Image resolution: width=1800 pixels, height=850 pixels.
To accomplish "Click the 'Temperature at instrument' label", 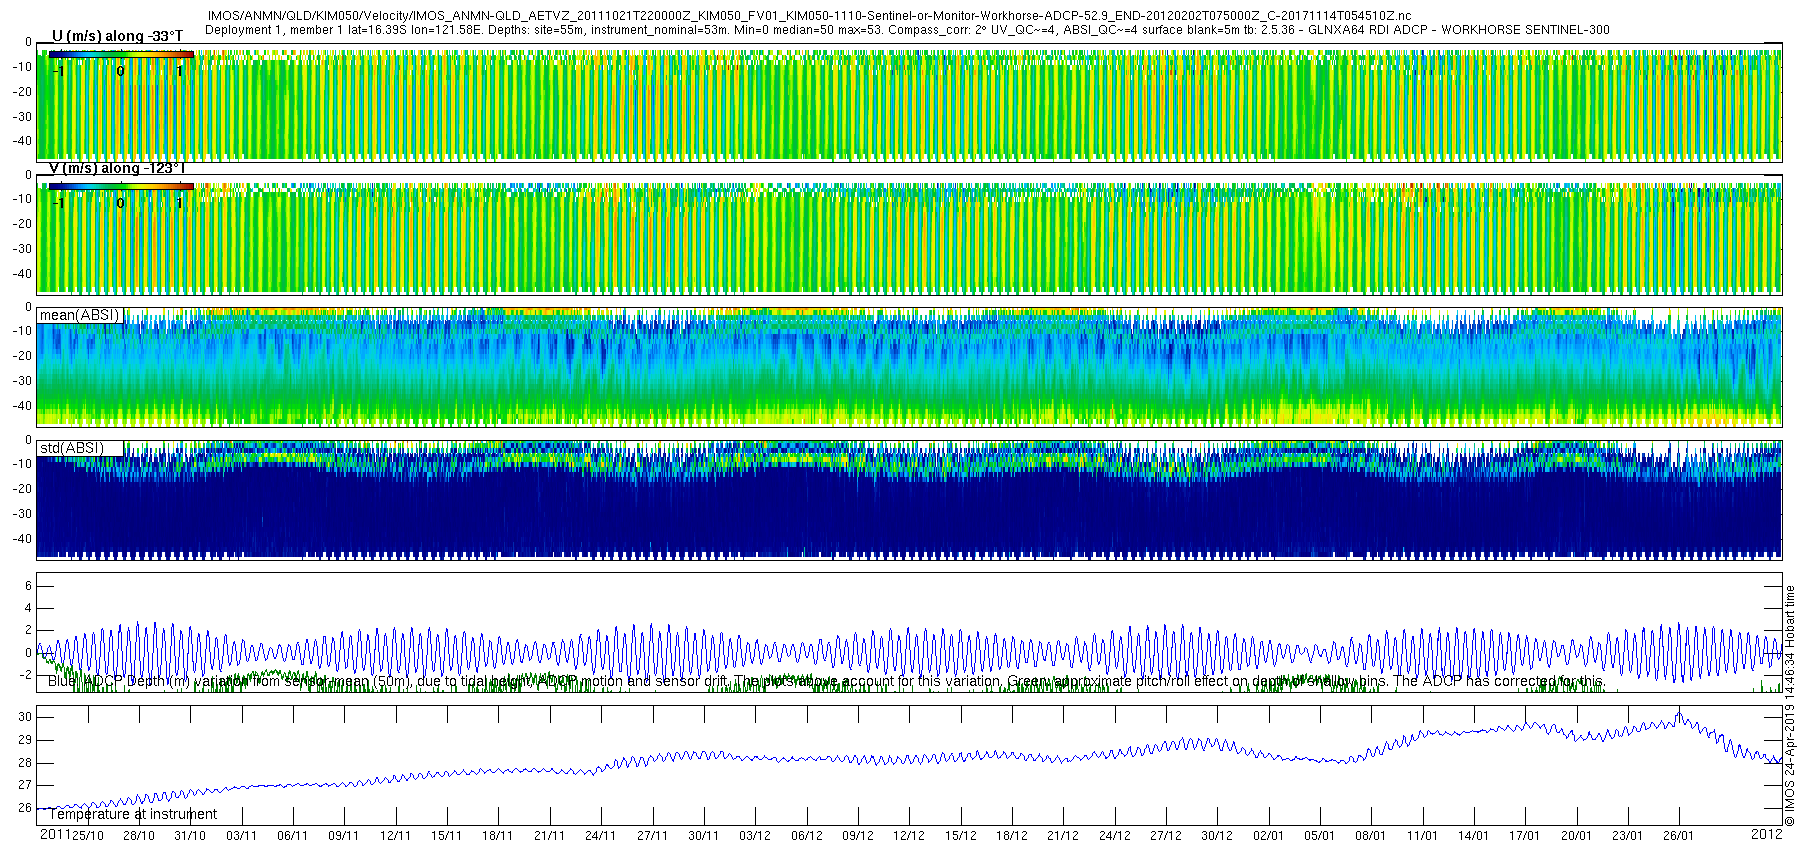I will click(x=133, y=814).
